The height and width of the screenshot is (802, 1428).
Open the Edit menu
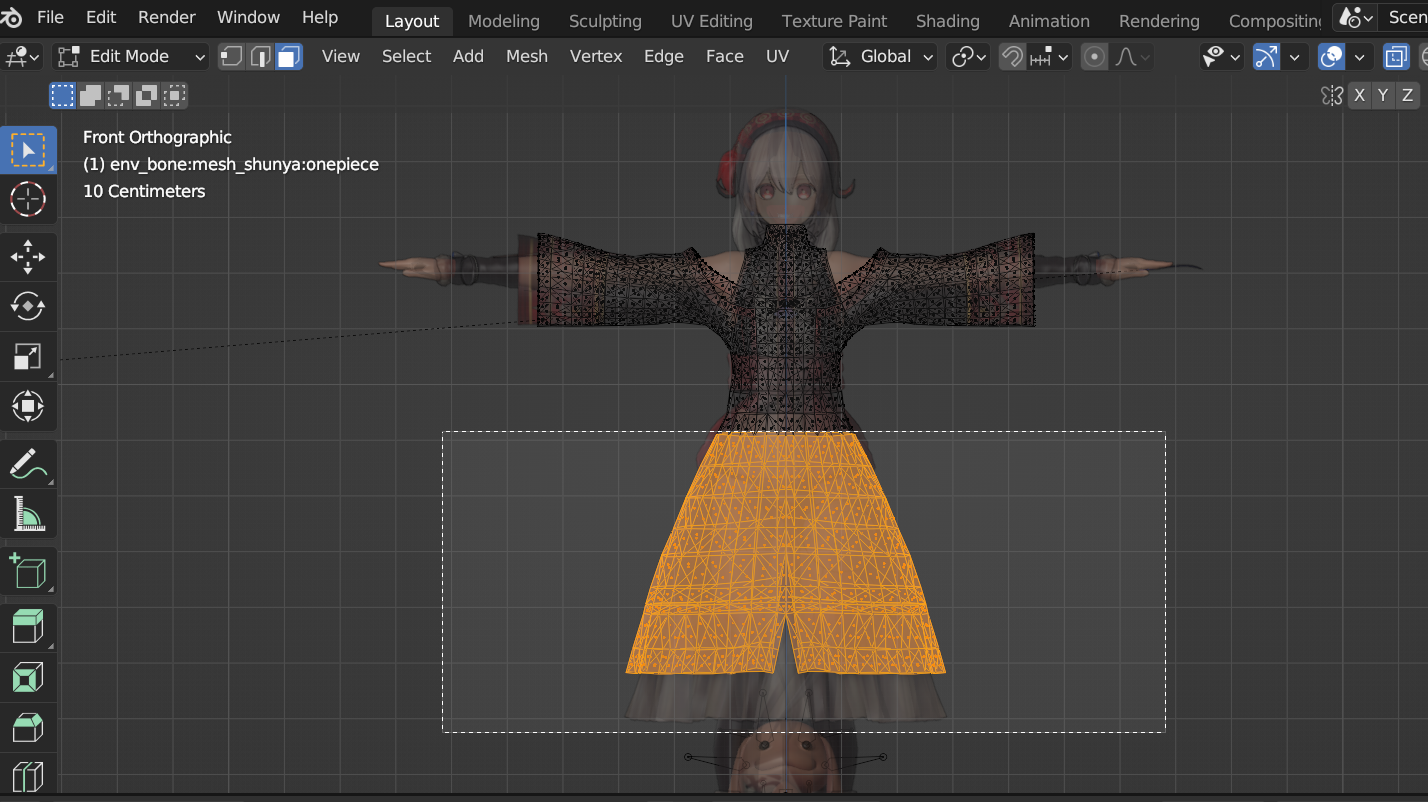click(x=101, y=18)
